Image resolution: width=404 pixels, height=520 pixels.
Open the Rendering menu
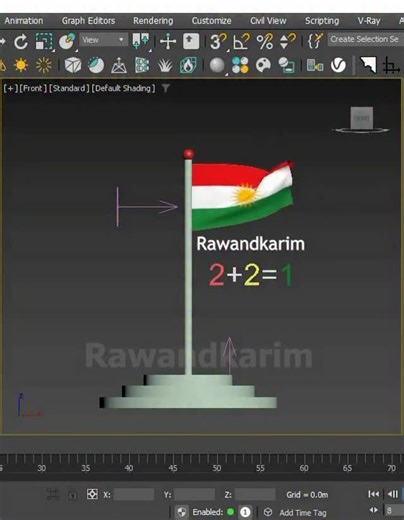153,21
